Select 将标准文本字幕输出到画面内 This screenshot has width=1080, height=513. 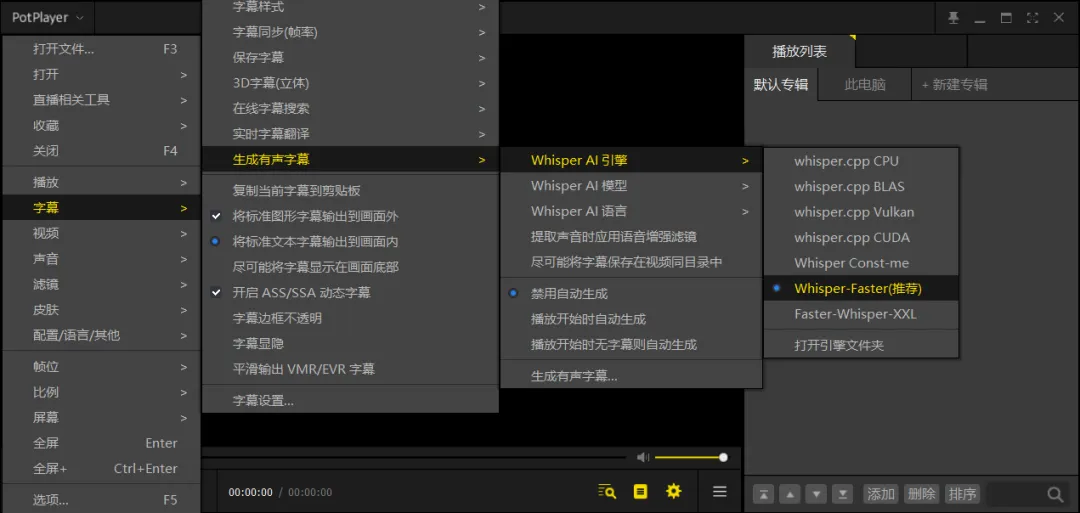[x=350, y=242]
